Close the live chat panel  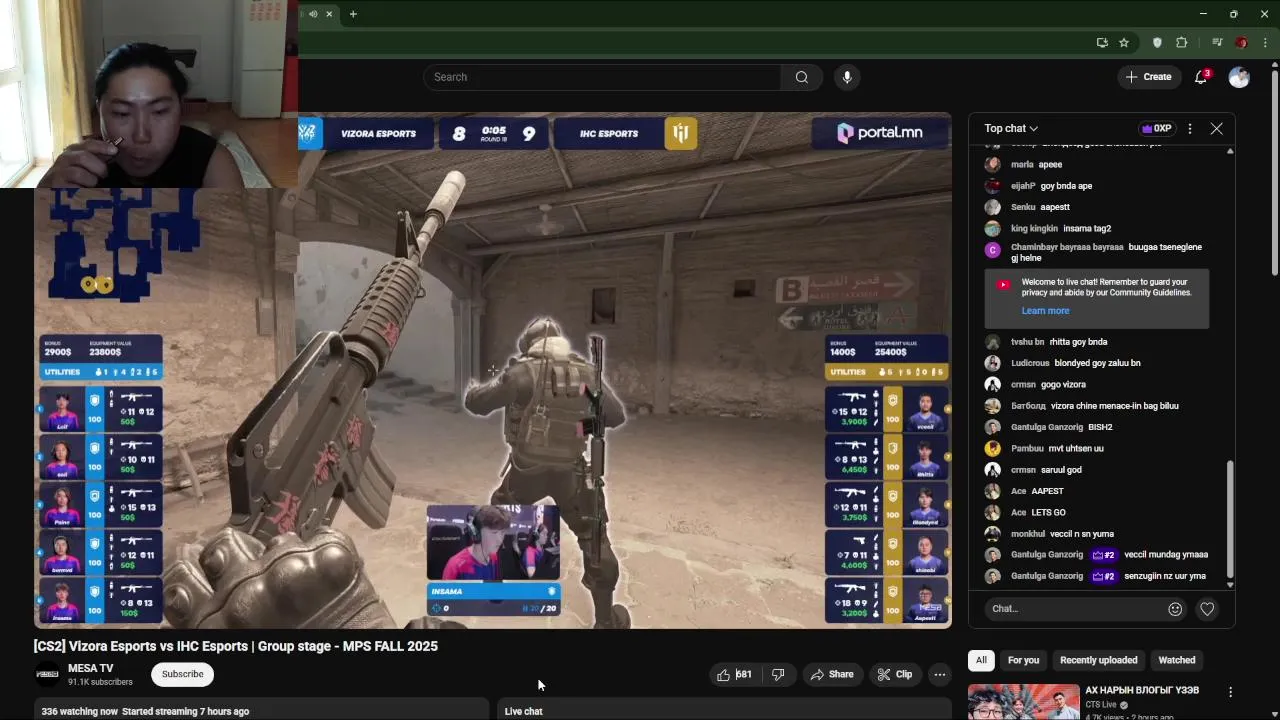pyautogui.click(x=1216, y=129)
